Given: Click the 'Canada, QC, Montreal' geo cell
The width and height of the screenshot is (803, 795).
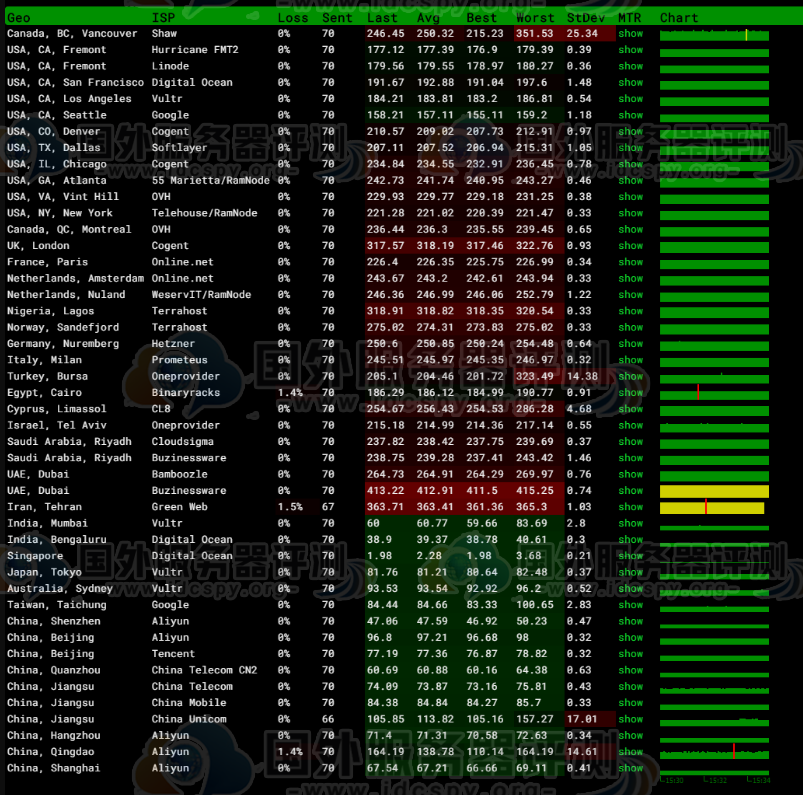Looking at the screenshot, I should click(x=69, y=229).
